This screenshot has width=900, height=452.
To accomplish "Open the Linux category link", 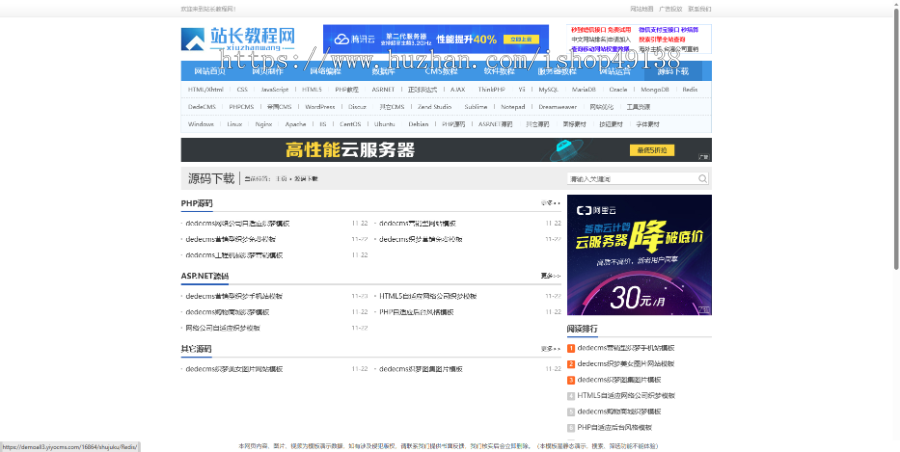I will pos(234,124).
